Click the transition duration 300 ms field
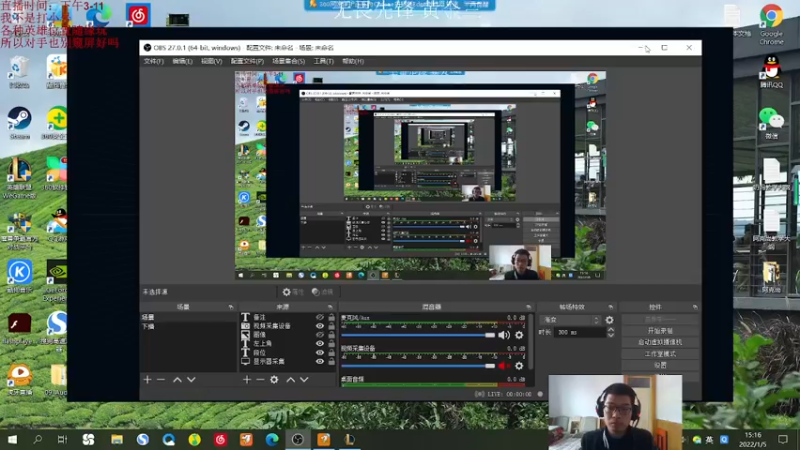Screen dimensions: 800x450 [580, 332]
